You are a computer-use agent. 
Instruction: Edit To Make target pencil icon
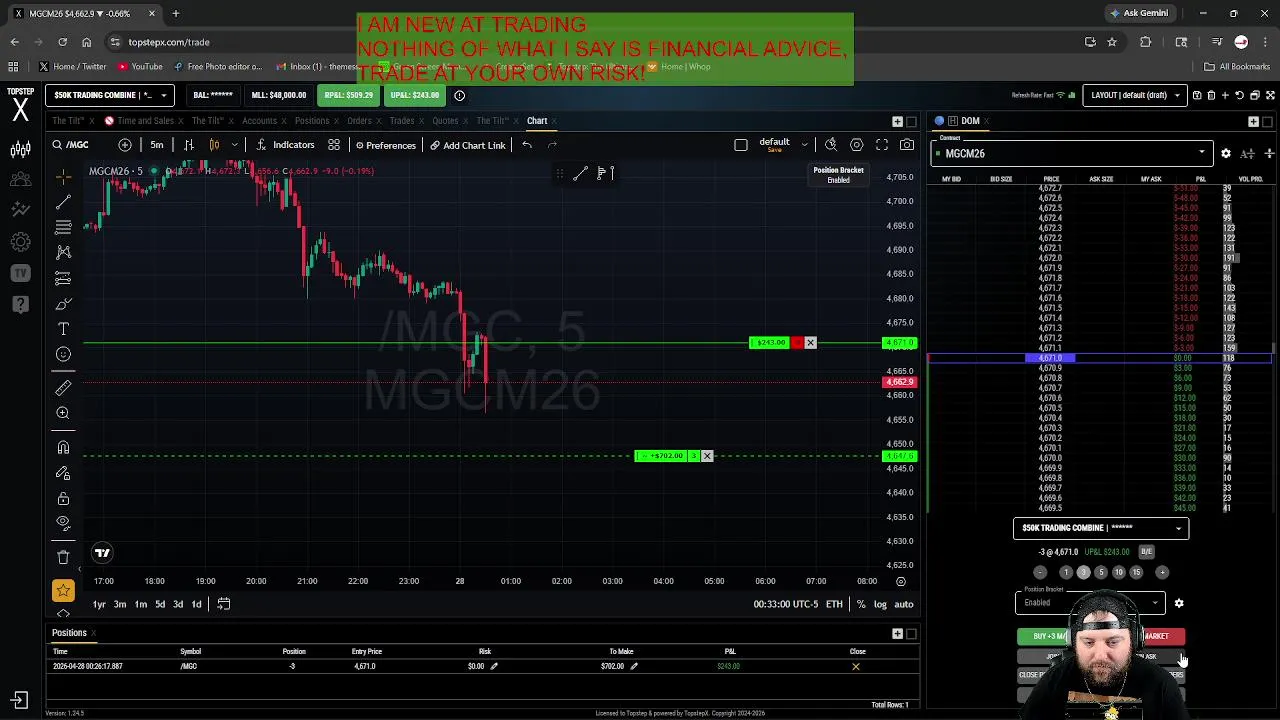pos(634,666)
